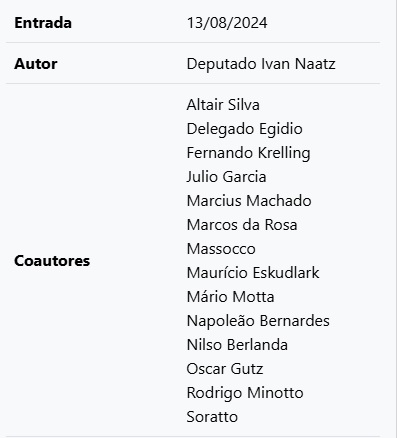
Task: Select coauthor Delegado Egidio
Action: (245, 129)
